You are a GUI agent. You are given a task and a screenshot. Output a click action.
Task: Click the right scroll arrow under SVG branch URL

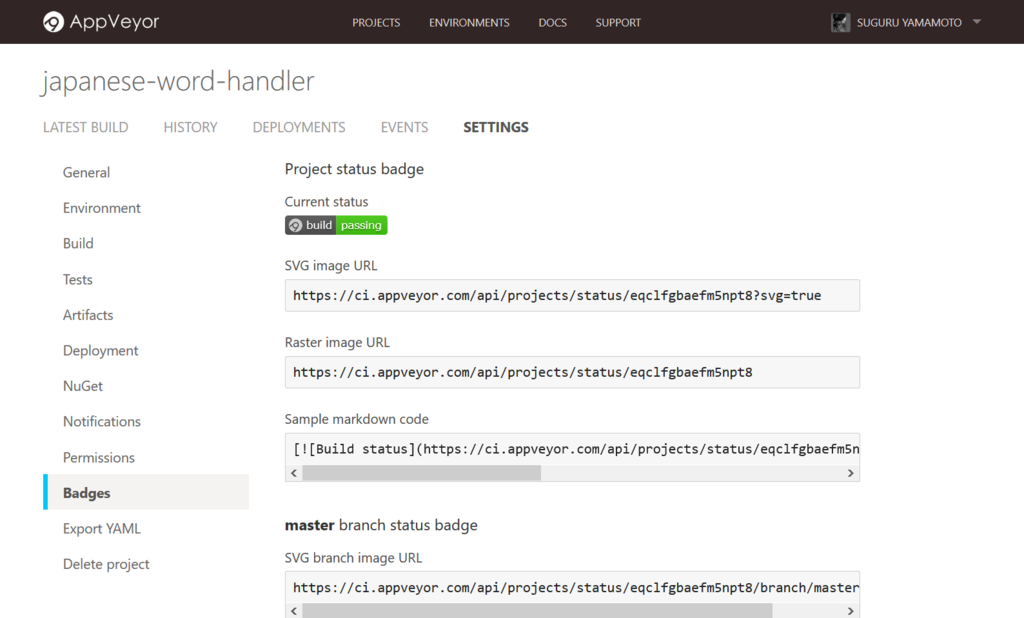click(x=851, y=610)
